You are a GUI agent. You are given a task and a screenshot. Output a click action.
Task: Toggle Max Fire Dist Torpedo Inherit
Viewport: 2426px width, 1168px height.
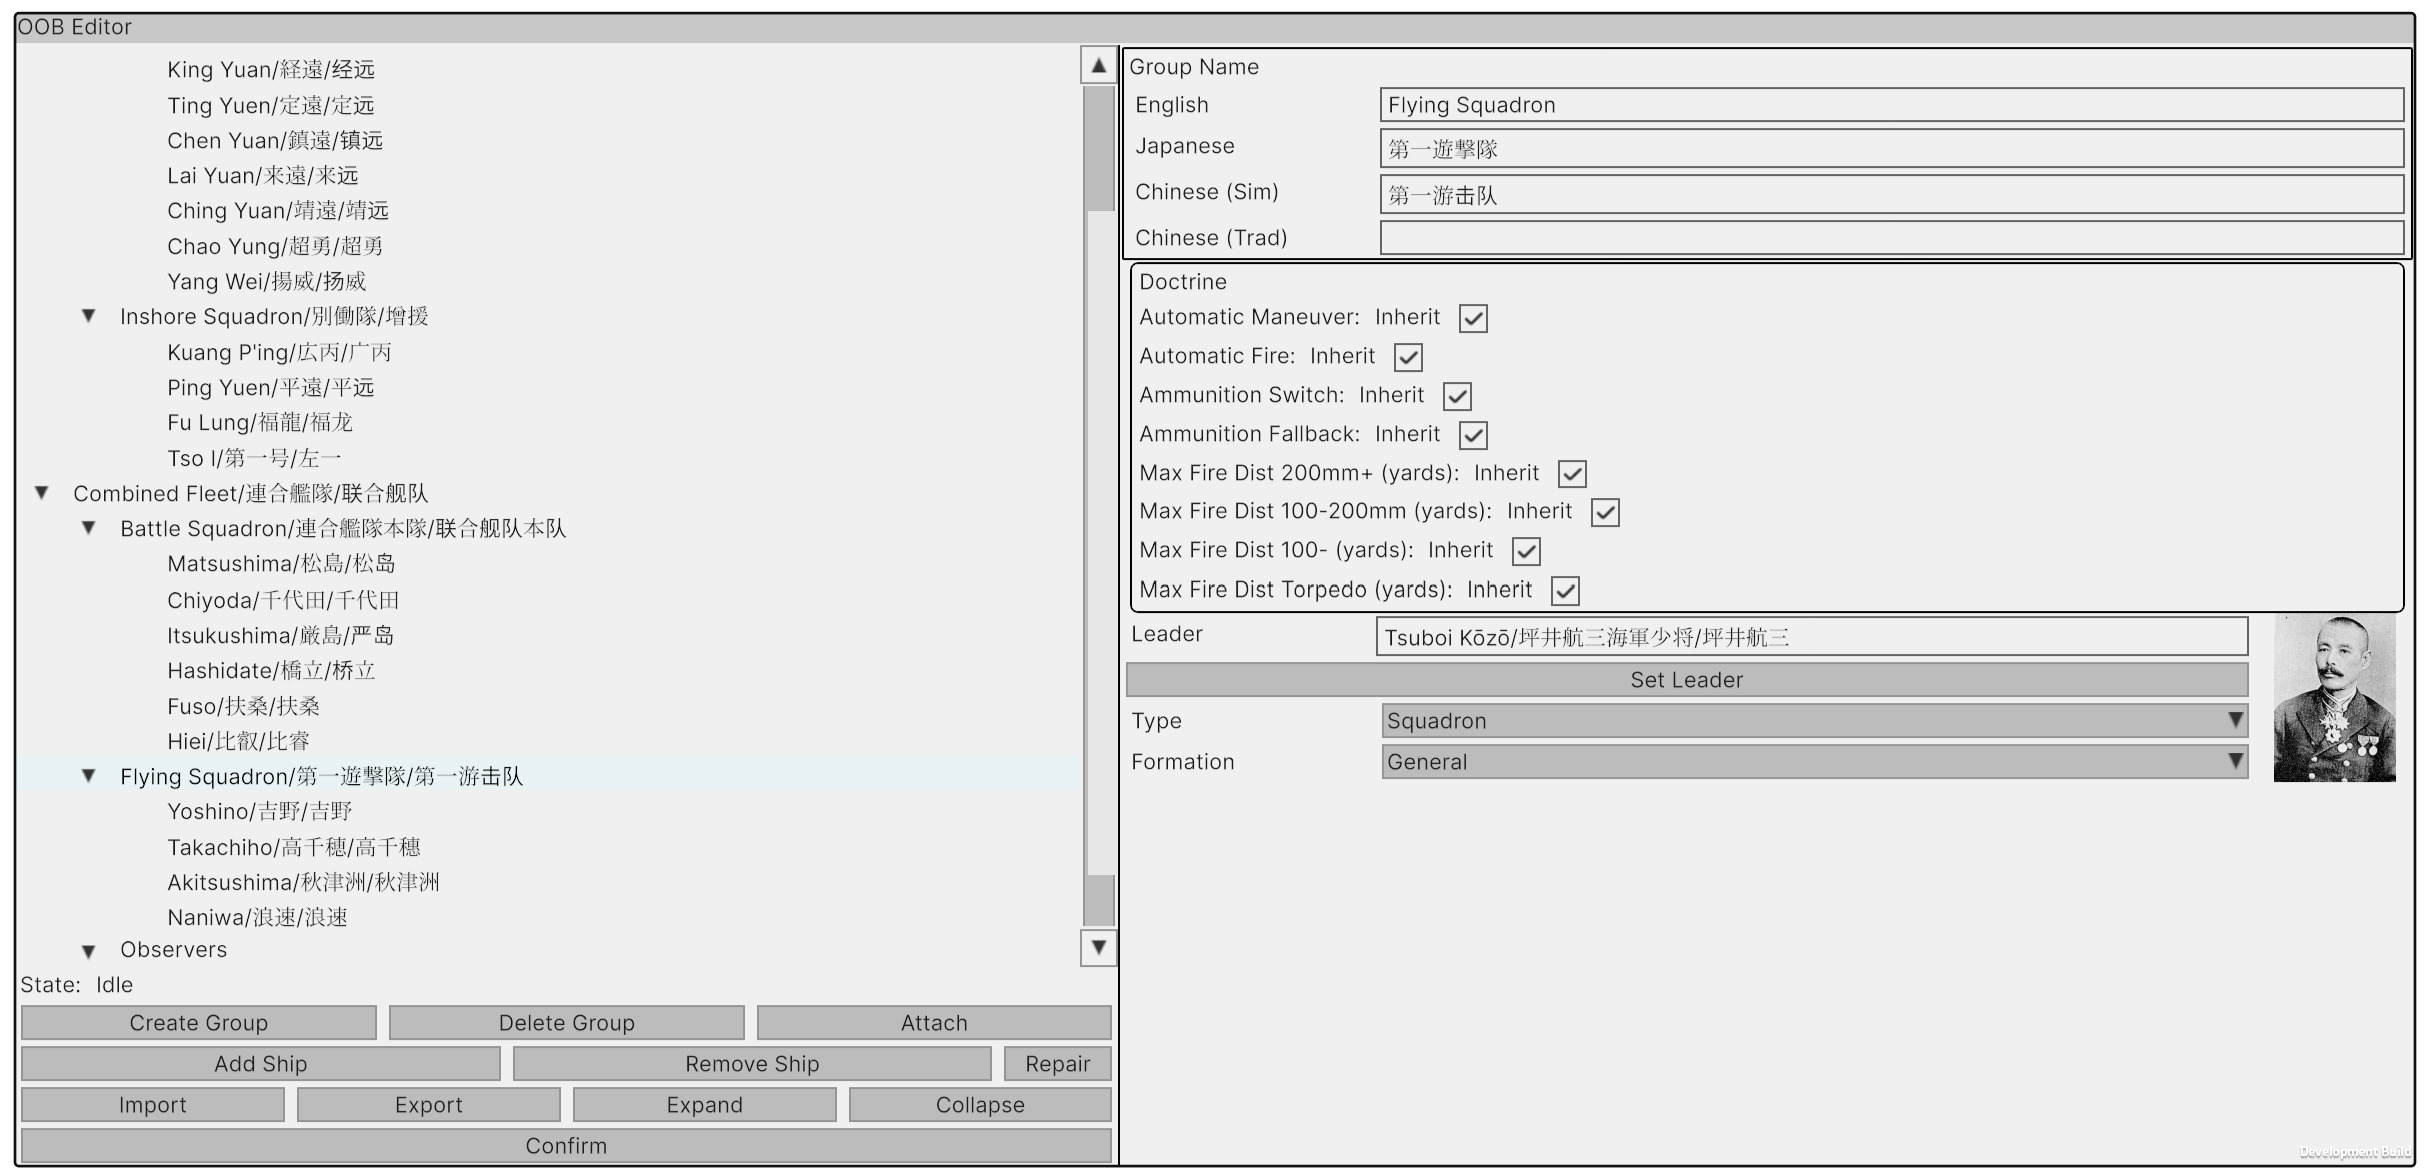tap(1565, 591)
